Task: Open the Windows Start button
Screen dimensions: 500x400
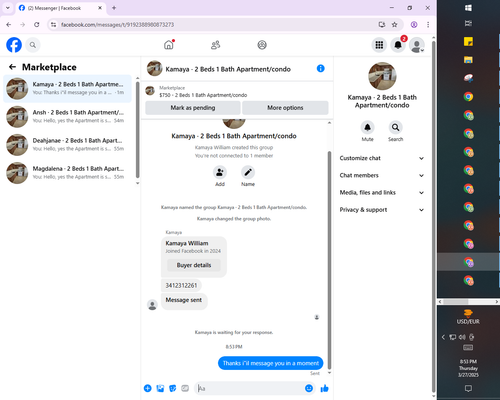Action: (468, 8)
